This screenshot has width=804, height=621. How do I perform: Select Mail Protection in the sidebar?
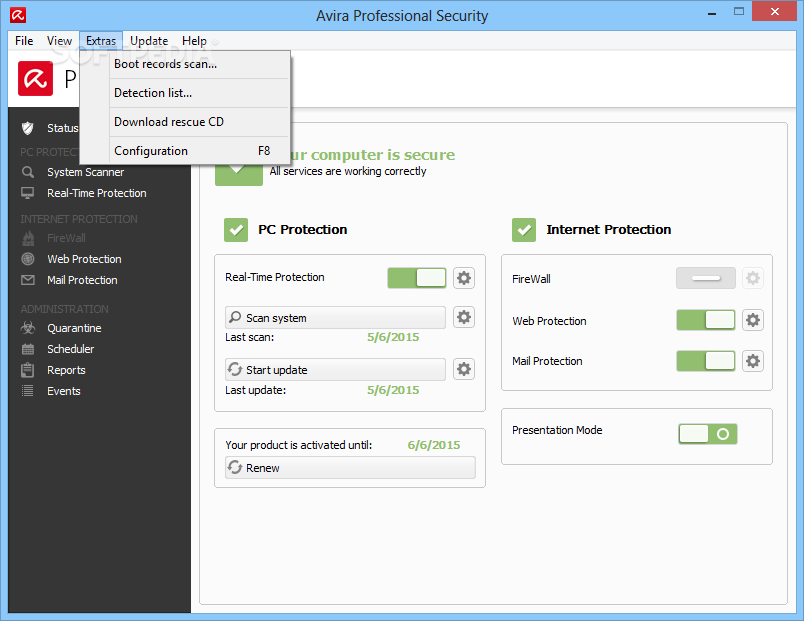point(83,280)
